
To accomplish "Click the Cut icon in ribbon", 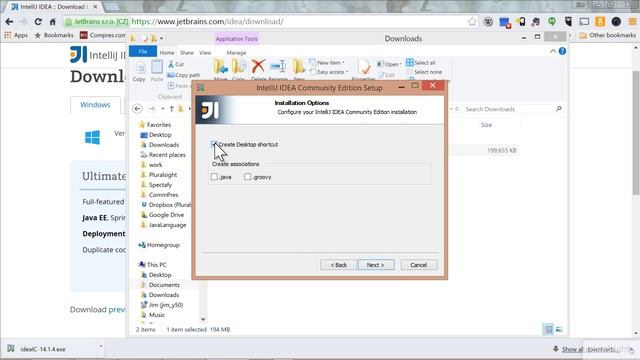I will (176, 64).
